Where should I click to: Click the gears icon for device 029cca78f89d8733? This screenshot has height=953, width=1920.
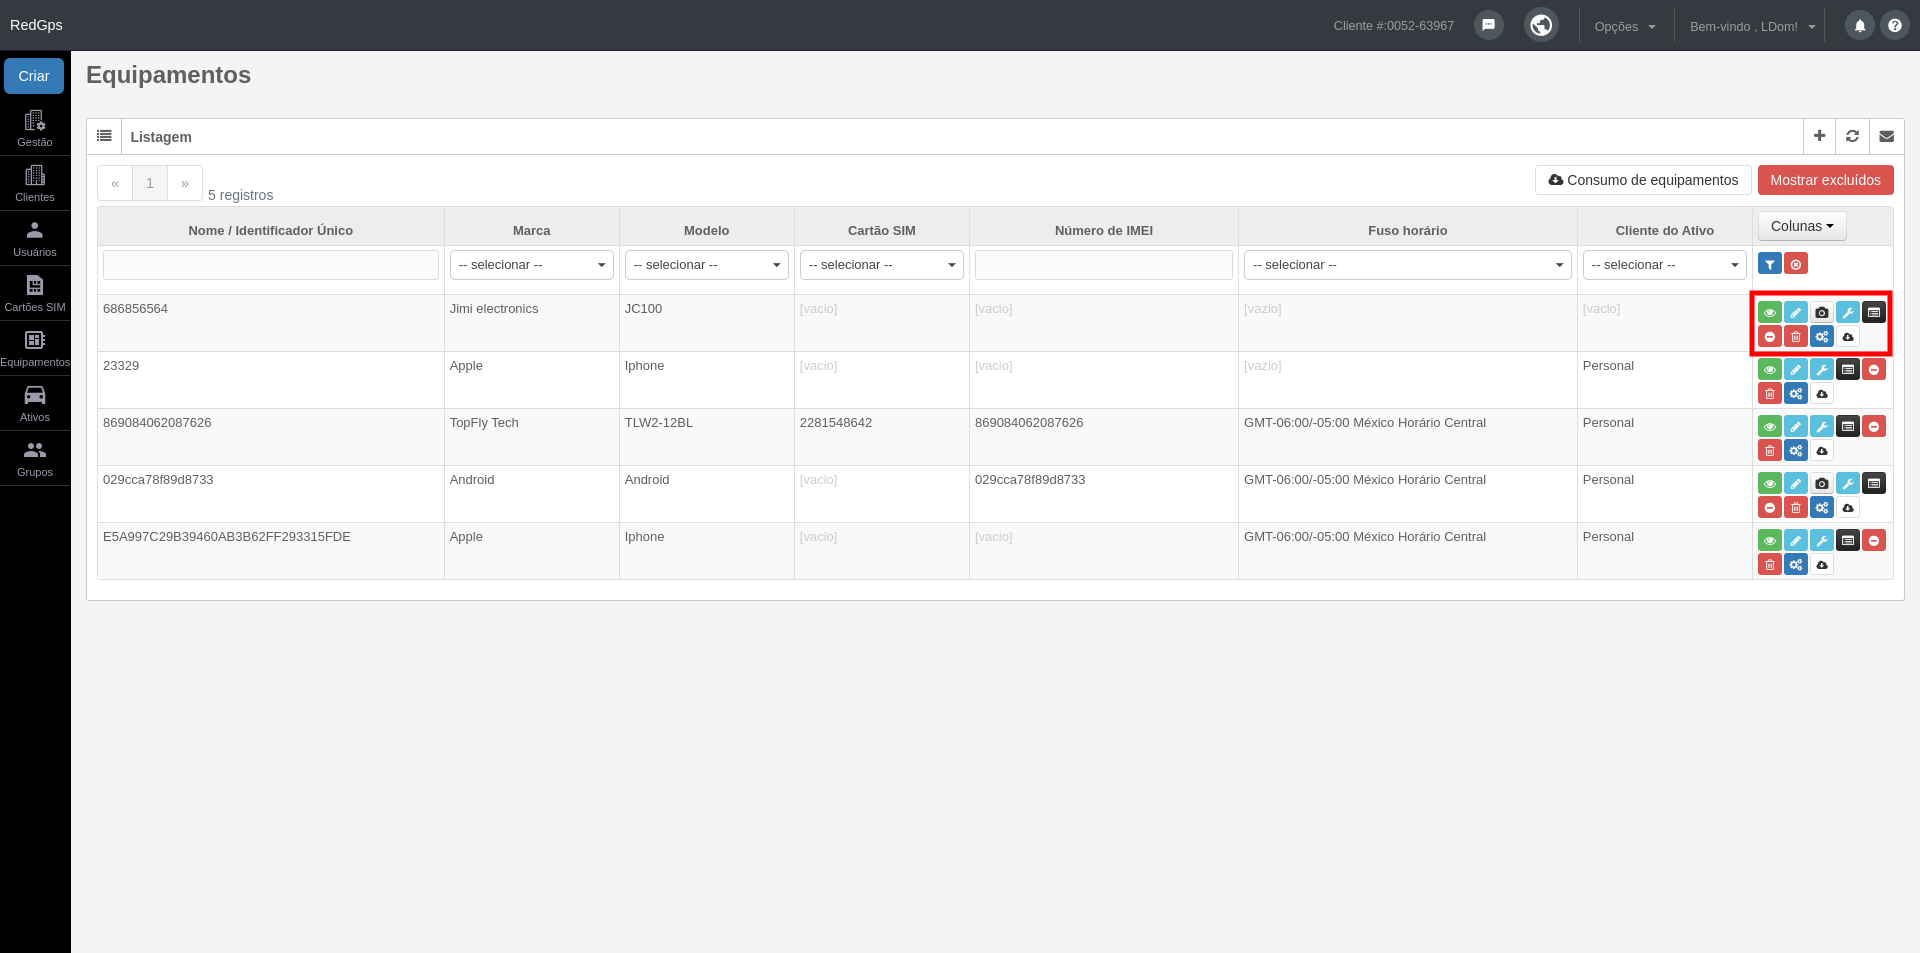coord(1822,508)
